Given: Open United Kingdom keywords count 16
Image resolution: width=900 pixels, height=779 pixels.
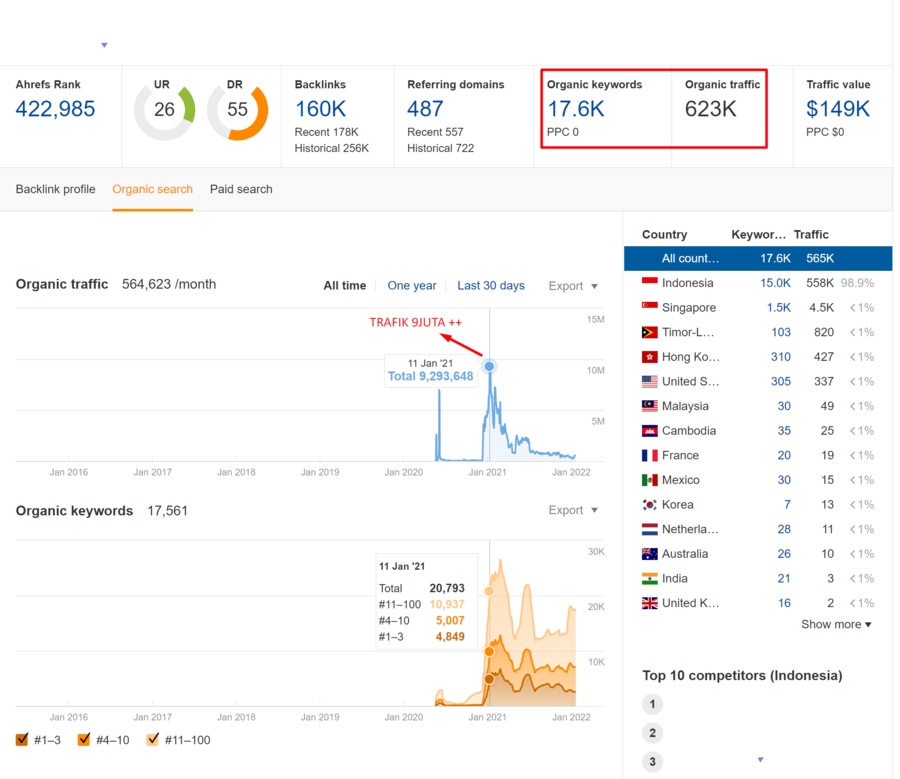Looking at the screenshot, I should (784, 603).
